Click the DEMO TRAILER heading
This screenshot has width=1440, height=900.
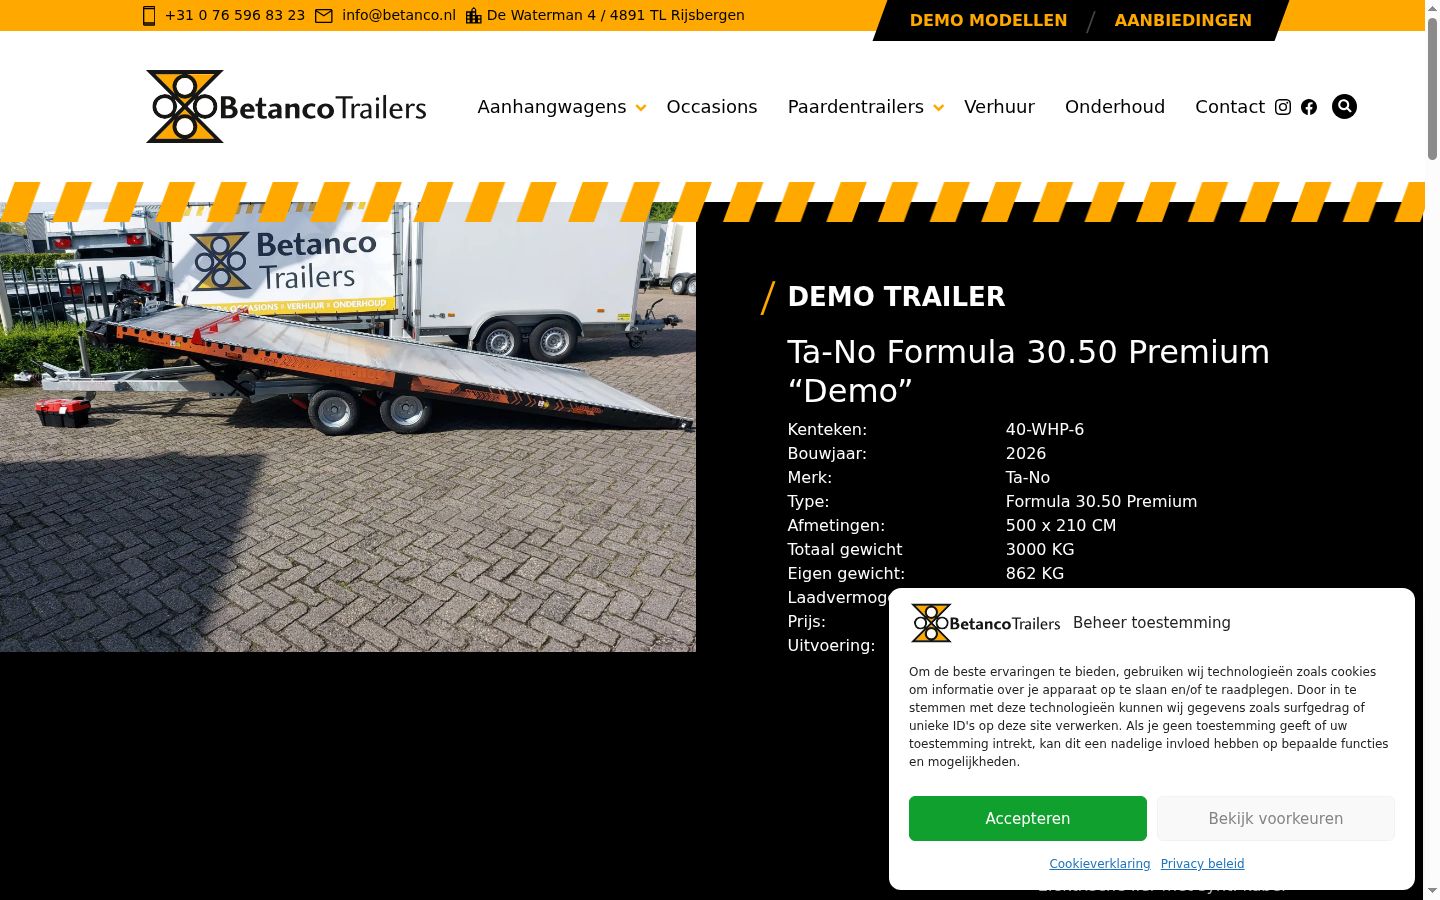pyautogui.click(x=896, y=297)
